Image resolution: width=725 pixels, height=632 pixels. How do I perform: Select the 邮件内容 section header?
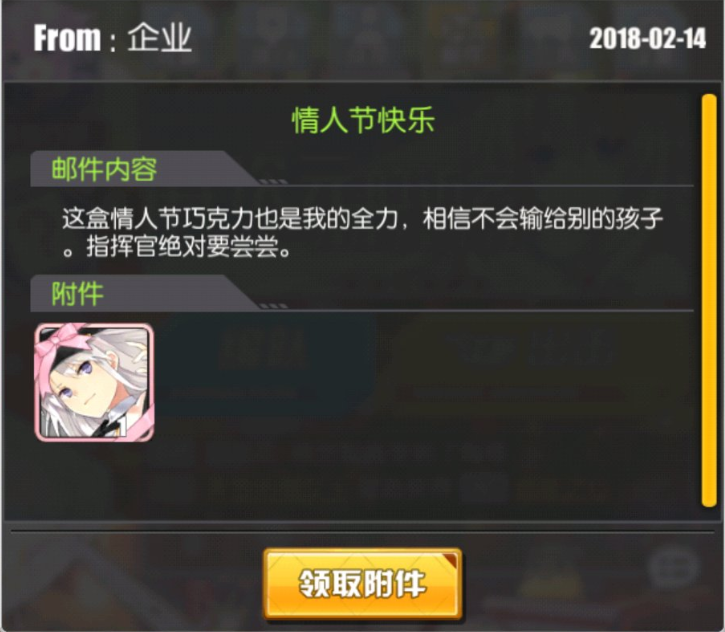tap(104, 169)
